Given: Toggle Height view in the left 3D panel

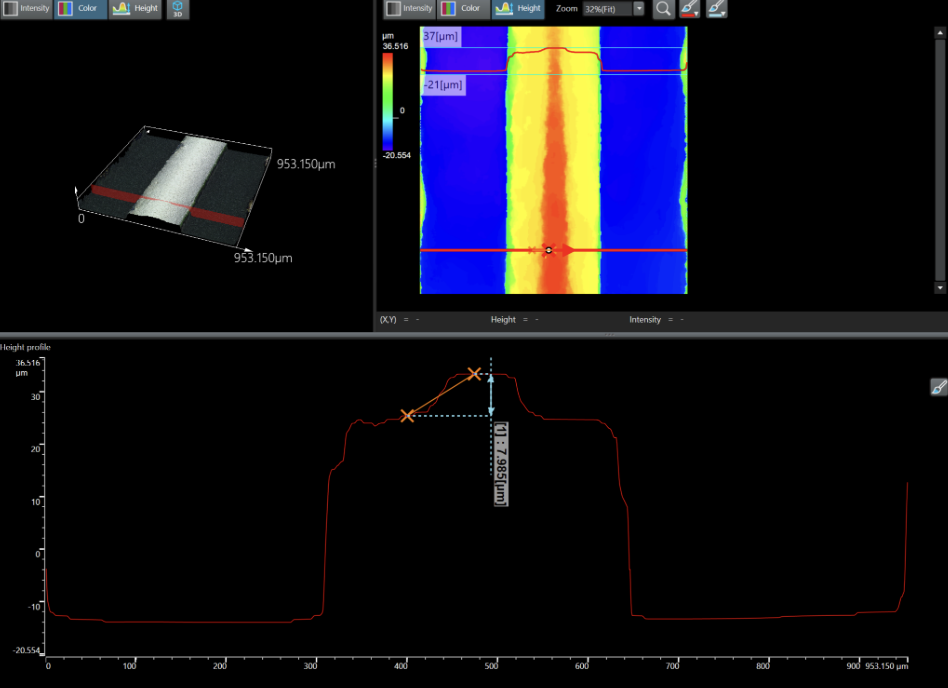Looking at the screenshot, I should tap(136, 9).
